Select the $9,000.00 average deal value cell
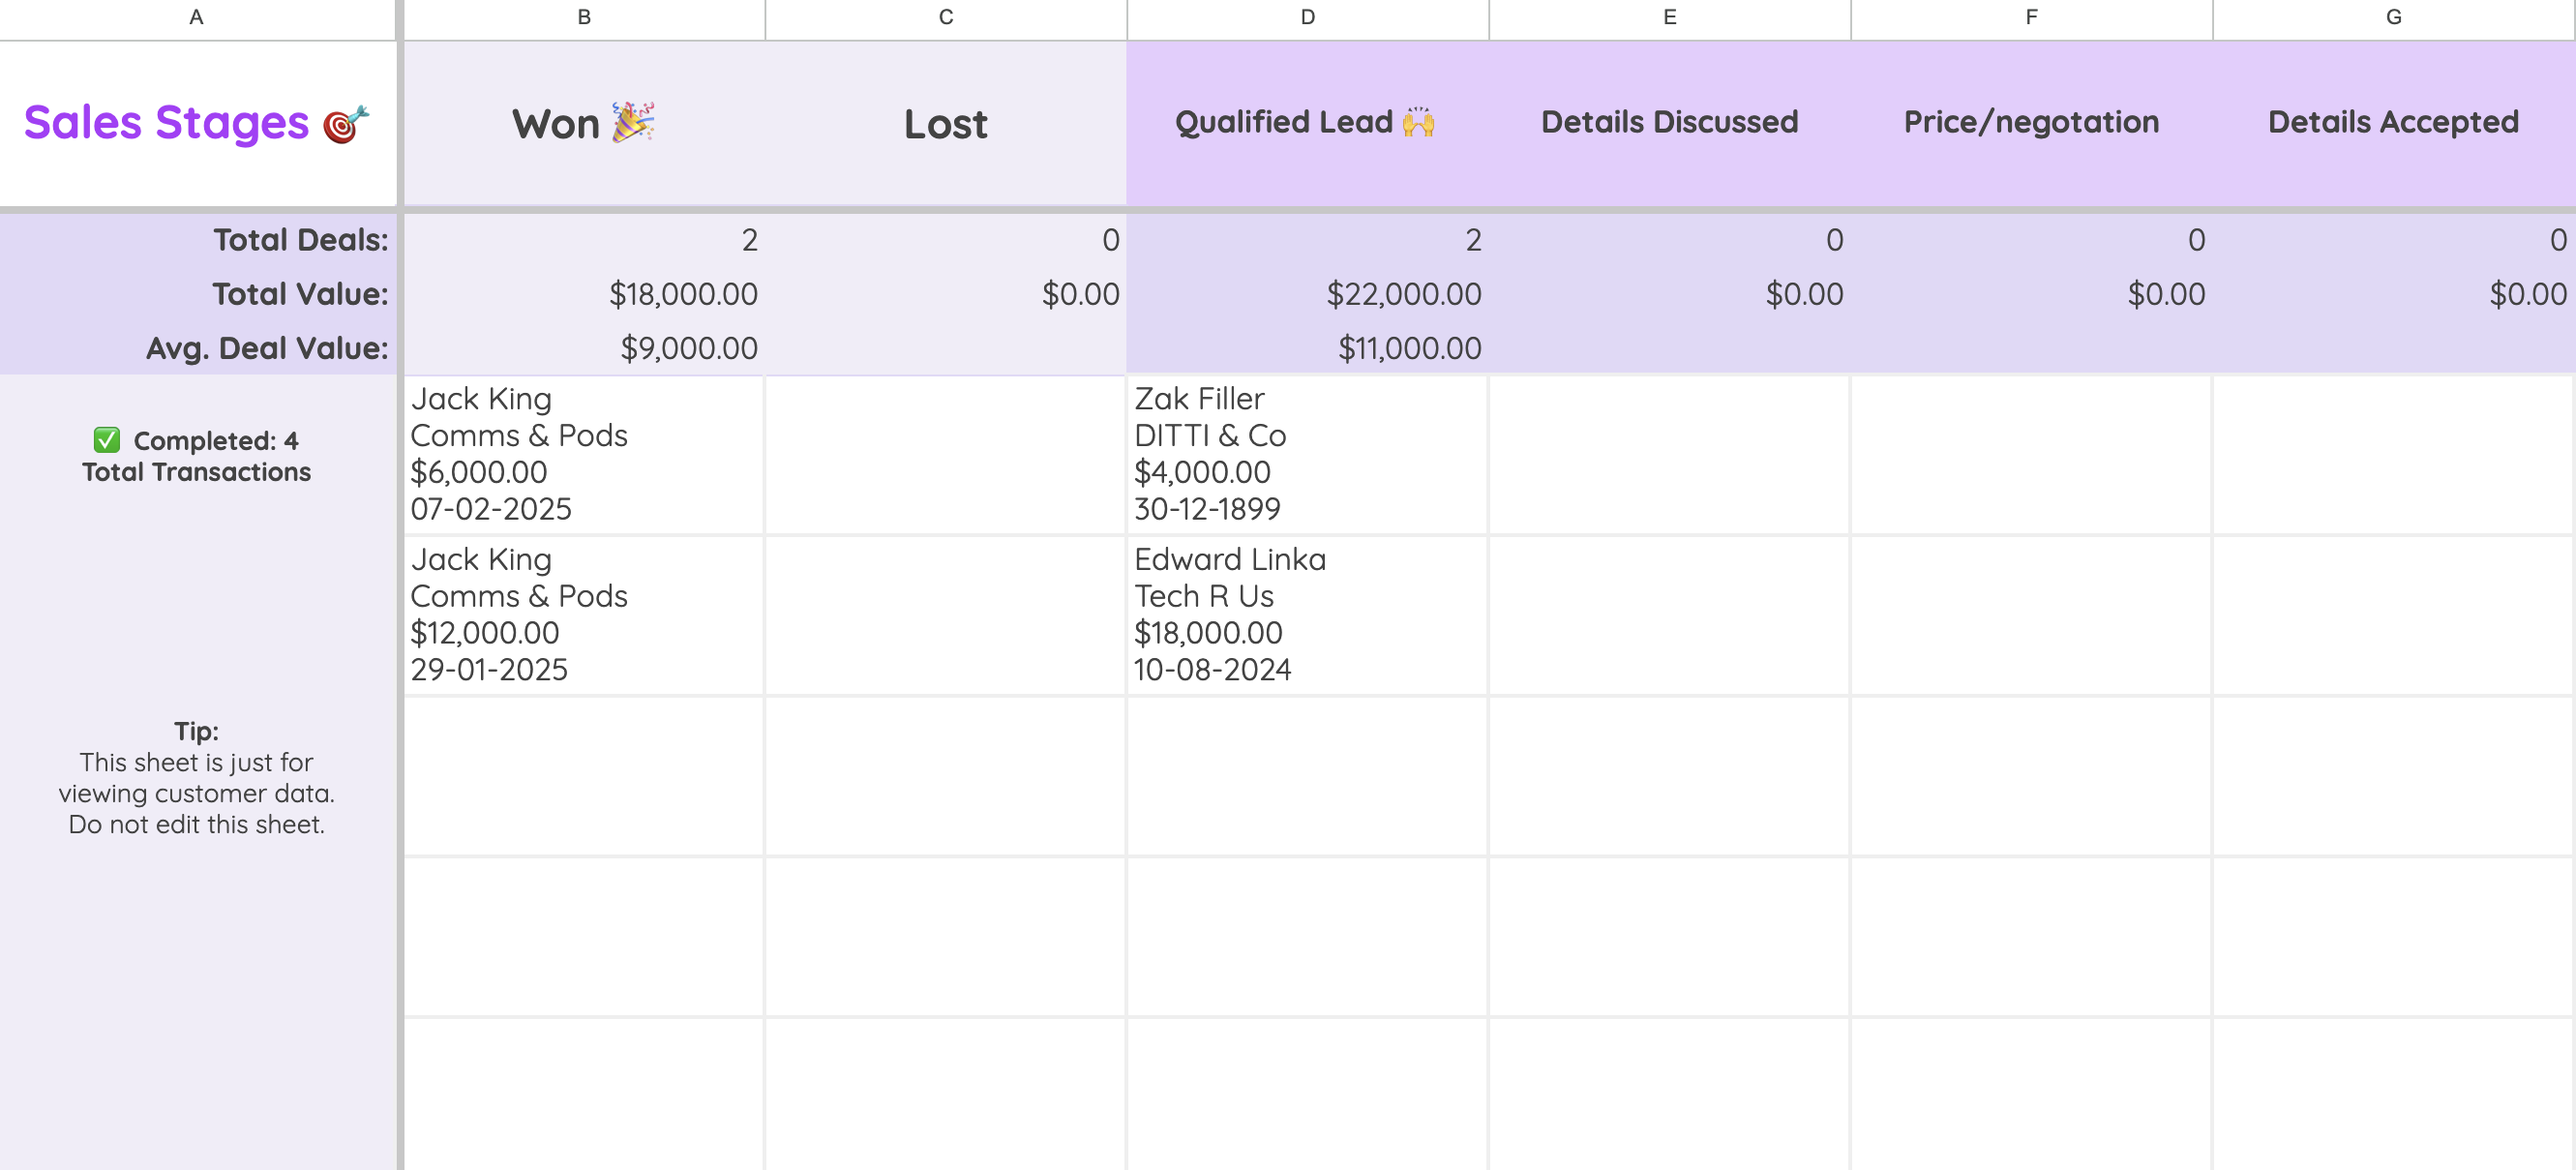Screen dimensions: 2576x1170 pos(689,348)
